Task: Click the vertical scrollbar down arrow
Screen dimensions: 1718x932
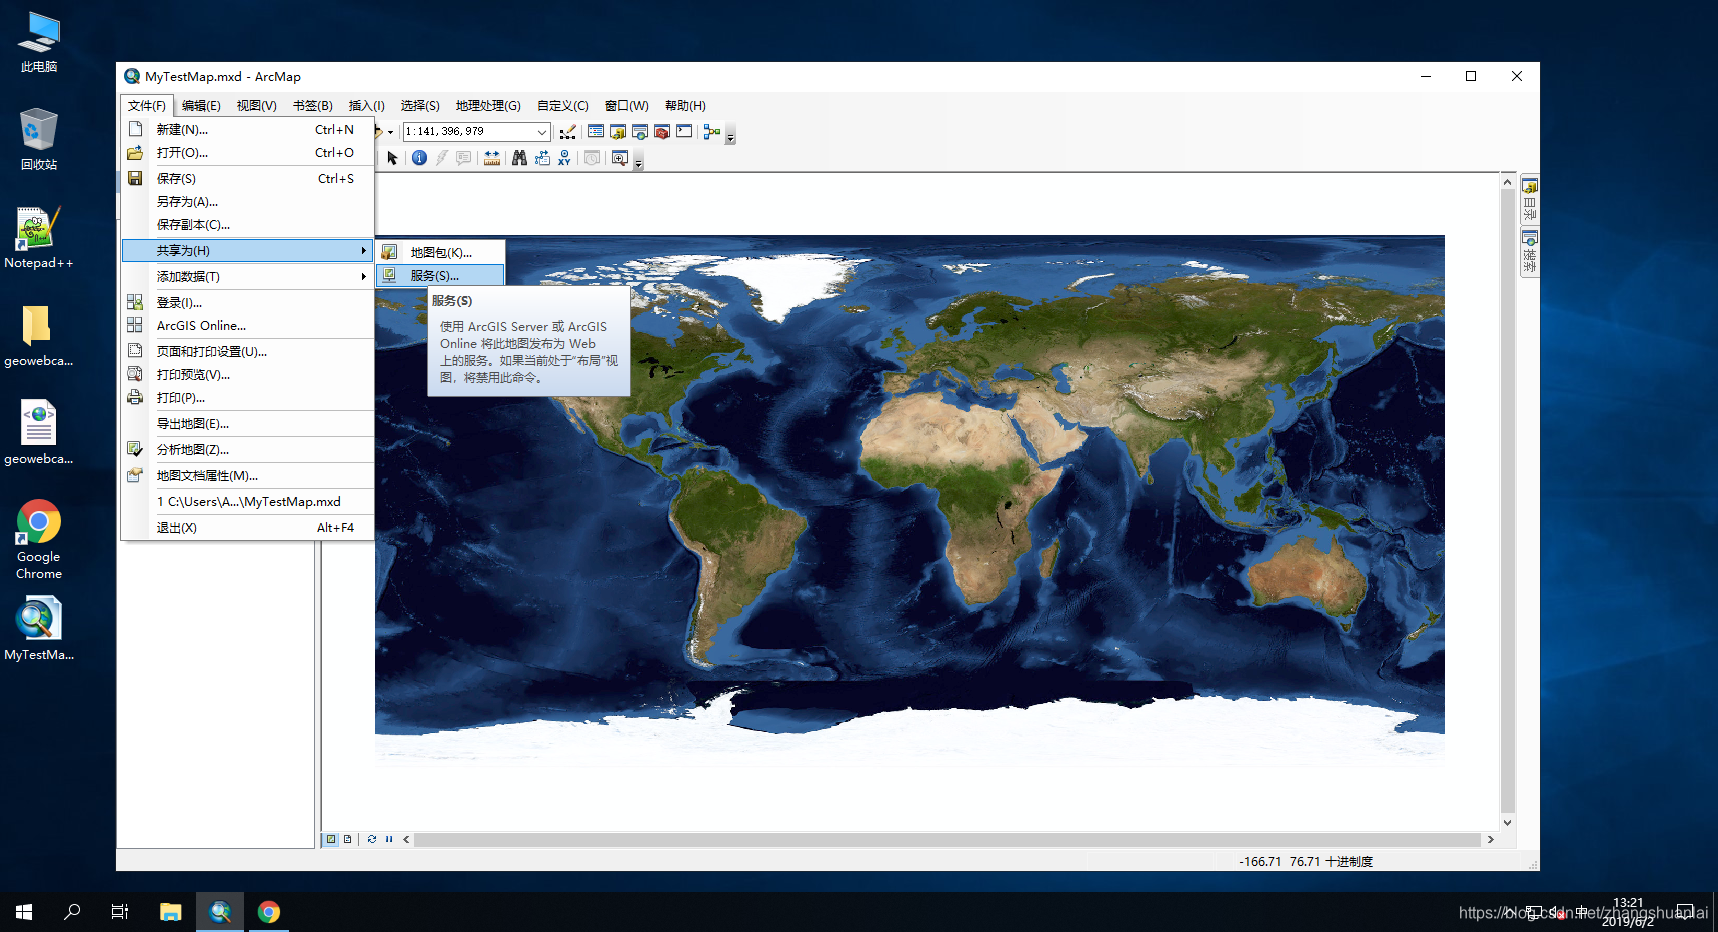Action: pos(1508,823)
